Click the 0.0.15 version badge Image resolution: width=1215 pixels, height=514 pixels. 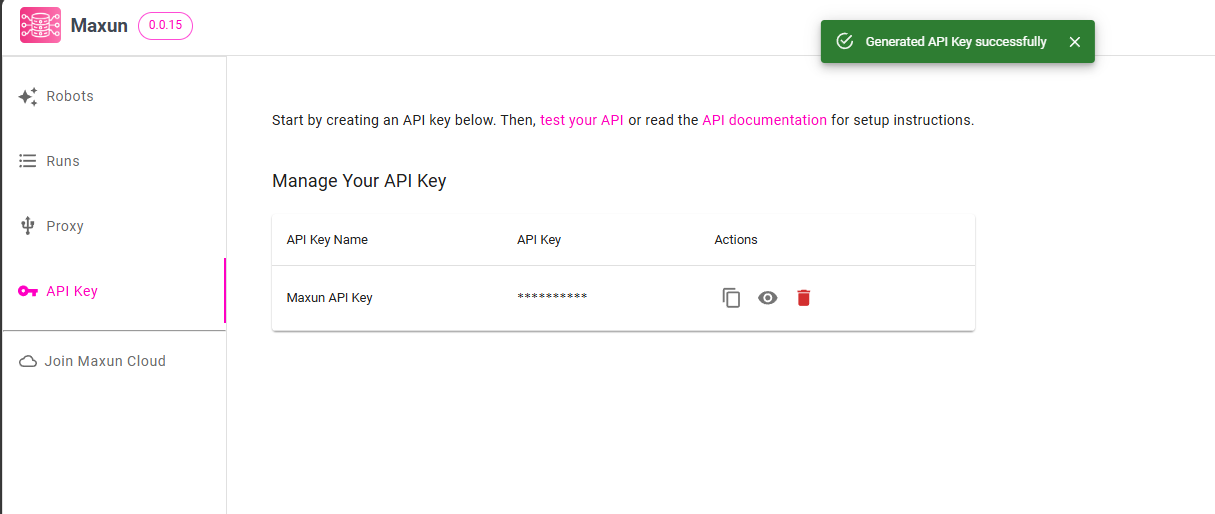[165, 25]
